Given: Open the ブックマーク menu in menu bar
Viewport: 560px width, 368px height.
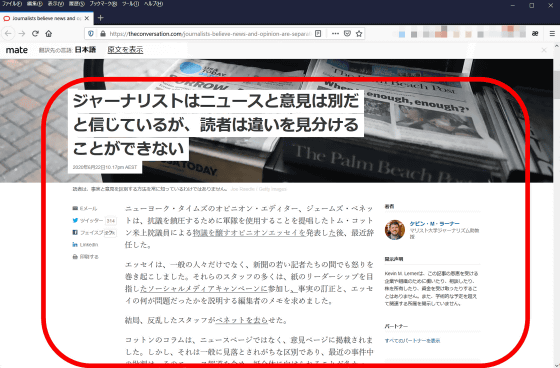Looking at the screenshot, I should 103,4.
